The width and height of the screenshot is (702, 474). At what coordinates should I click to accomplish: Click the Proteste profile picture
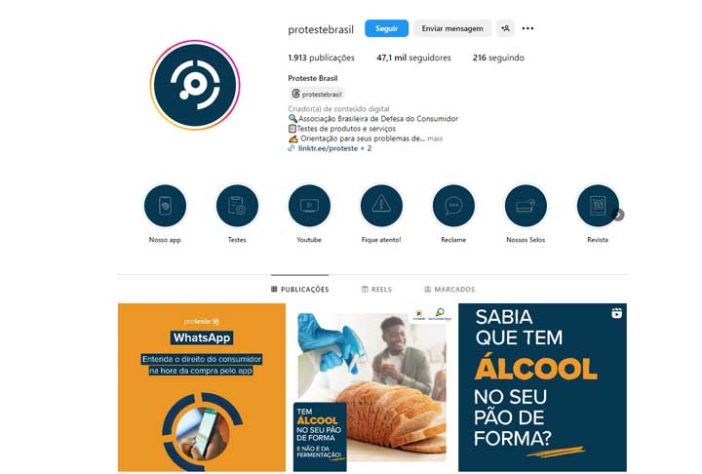pos(195,85)
